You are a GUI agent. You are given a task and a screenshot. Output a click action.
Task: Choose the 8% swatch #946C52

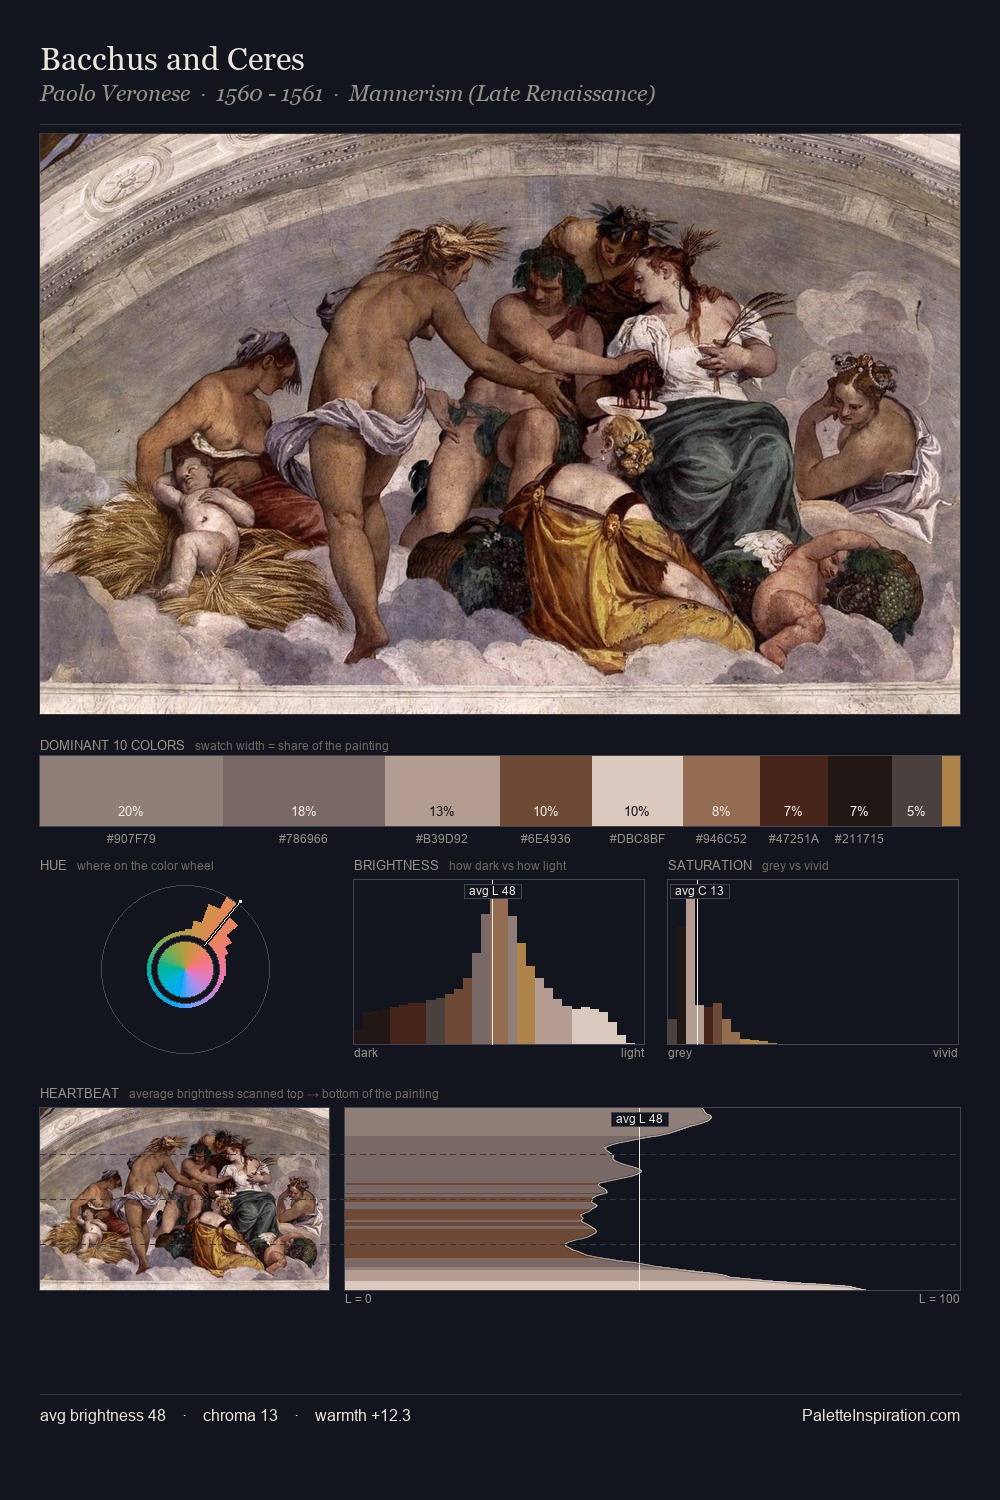click(721, 791)
